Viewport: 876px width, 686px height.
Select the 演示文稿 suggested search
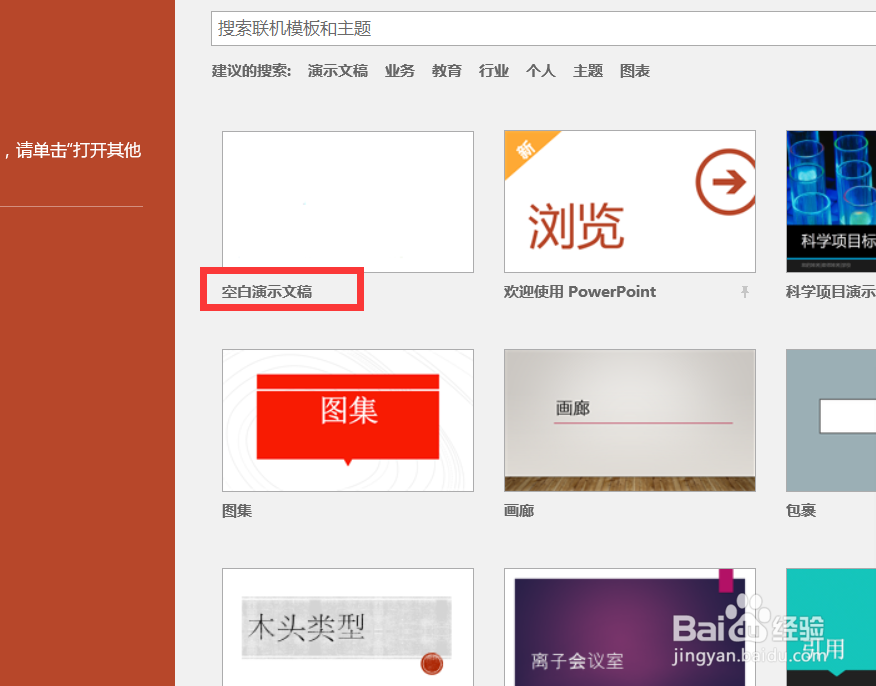(x=337, y=71)
